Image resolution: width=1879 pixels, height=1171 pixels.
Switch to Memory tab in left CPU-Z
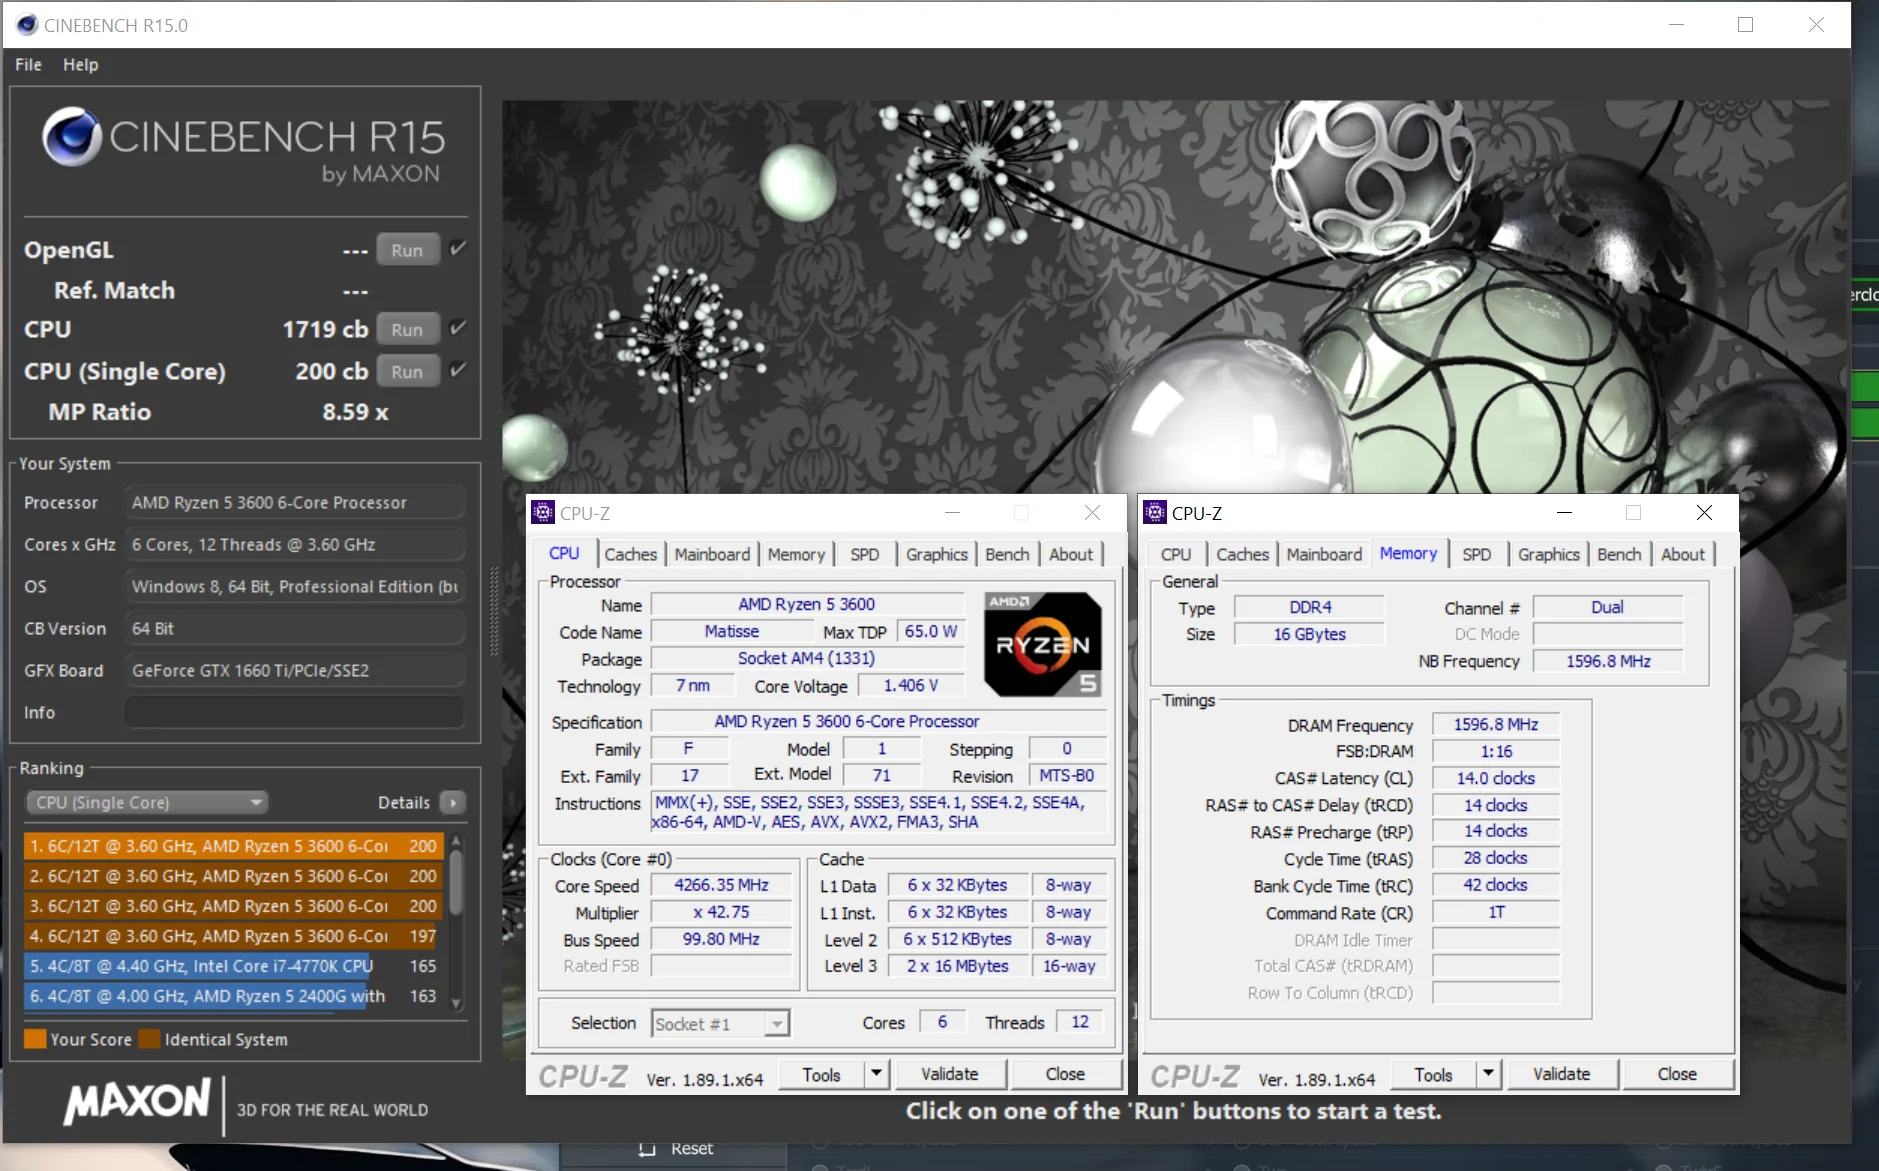pos(796,554)
